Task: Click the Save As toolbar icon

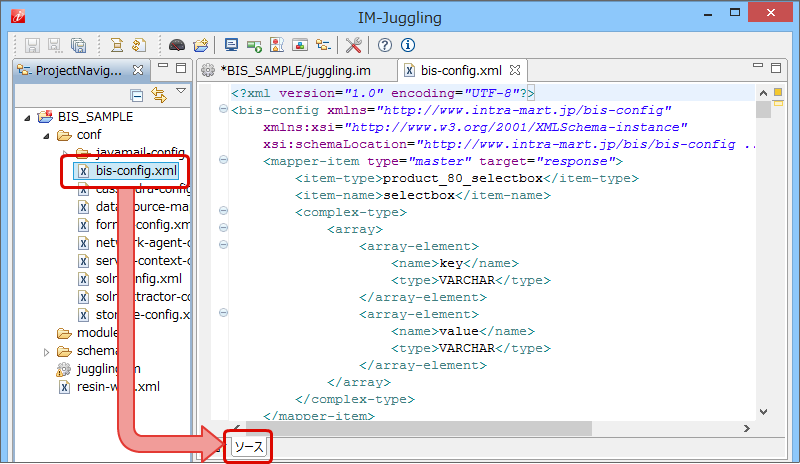Action: [55, 45]
